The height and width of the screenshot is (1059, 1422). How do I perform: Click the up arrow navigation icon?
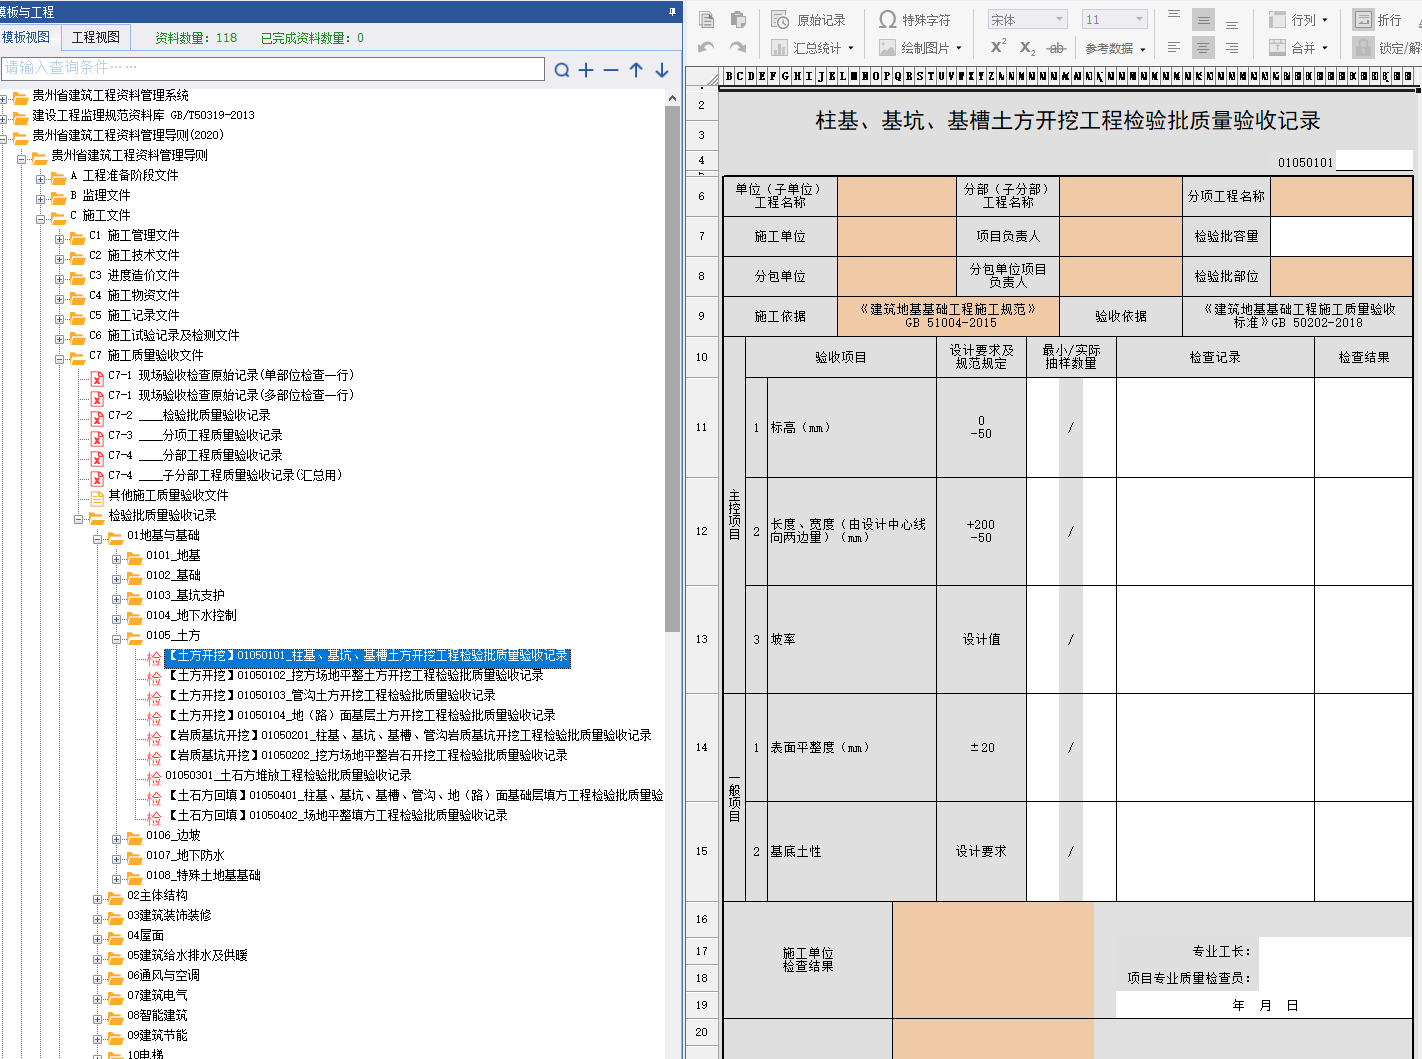pyautogui.click(x=636, y=70)
